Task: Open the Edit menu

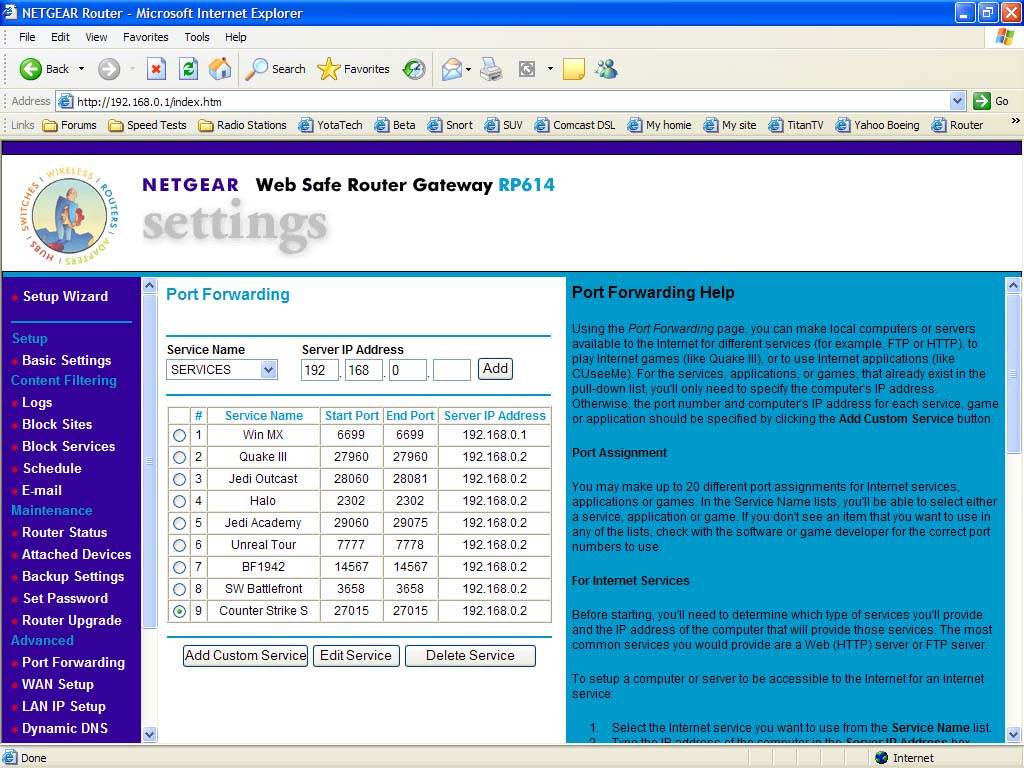Action: [60, 37]
